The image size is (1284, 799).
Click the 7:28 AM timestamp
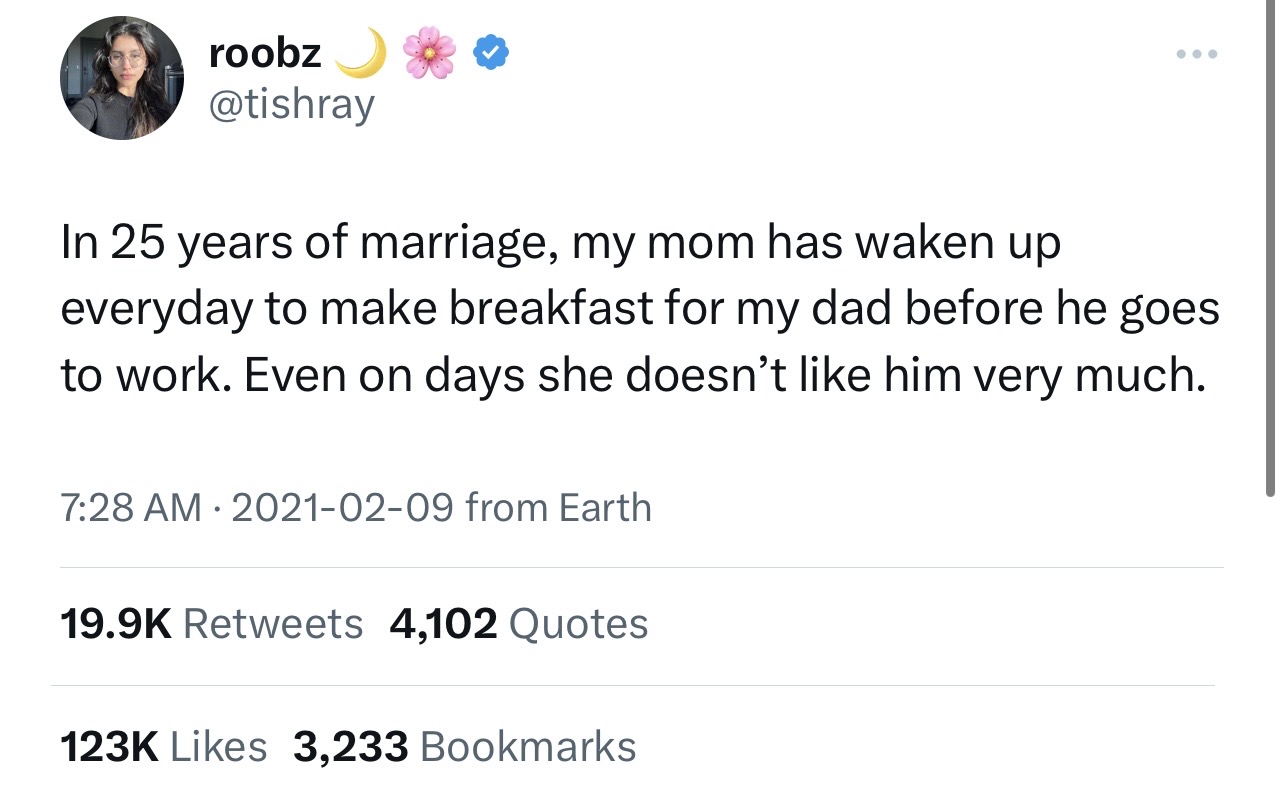coord(130,508)
